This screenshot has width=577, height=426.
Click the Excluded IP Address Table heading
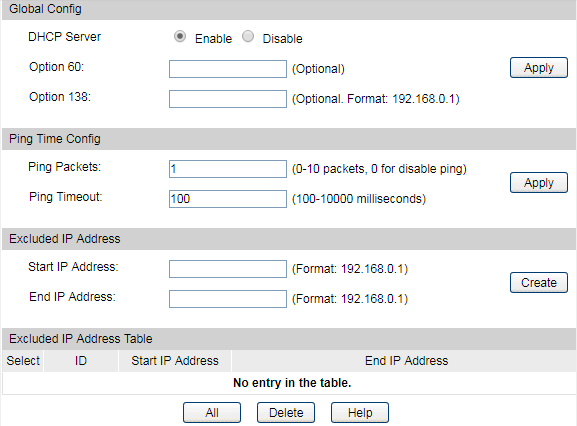pos(81,339)
